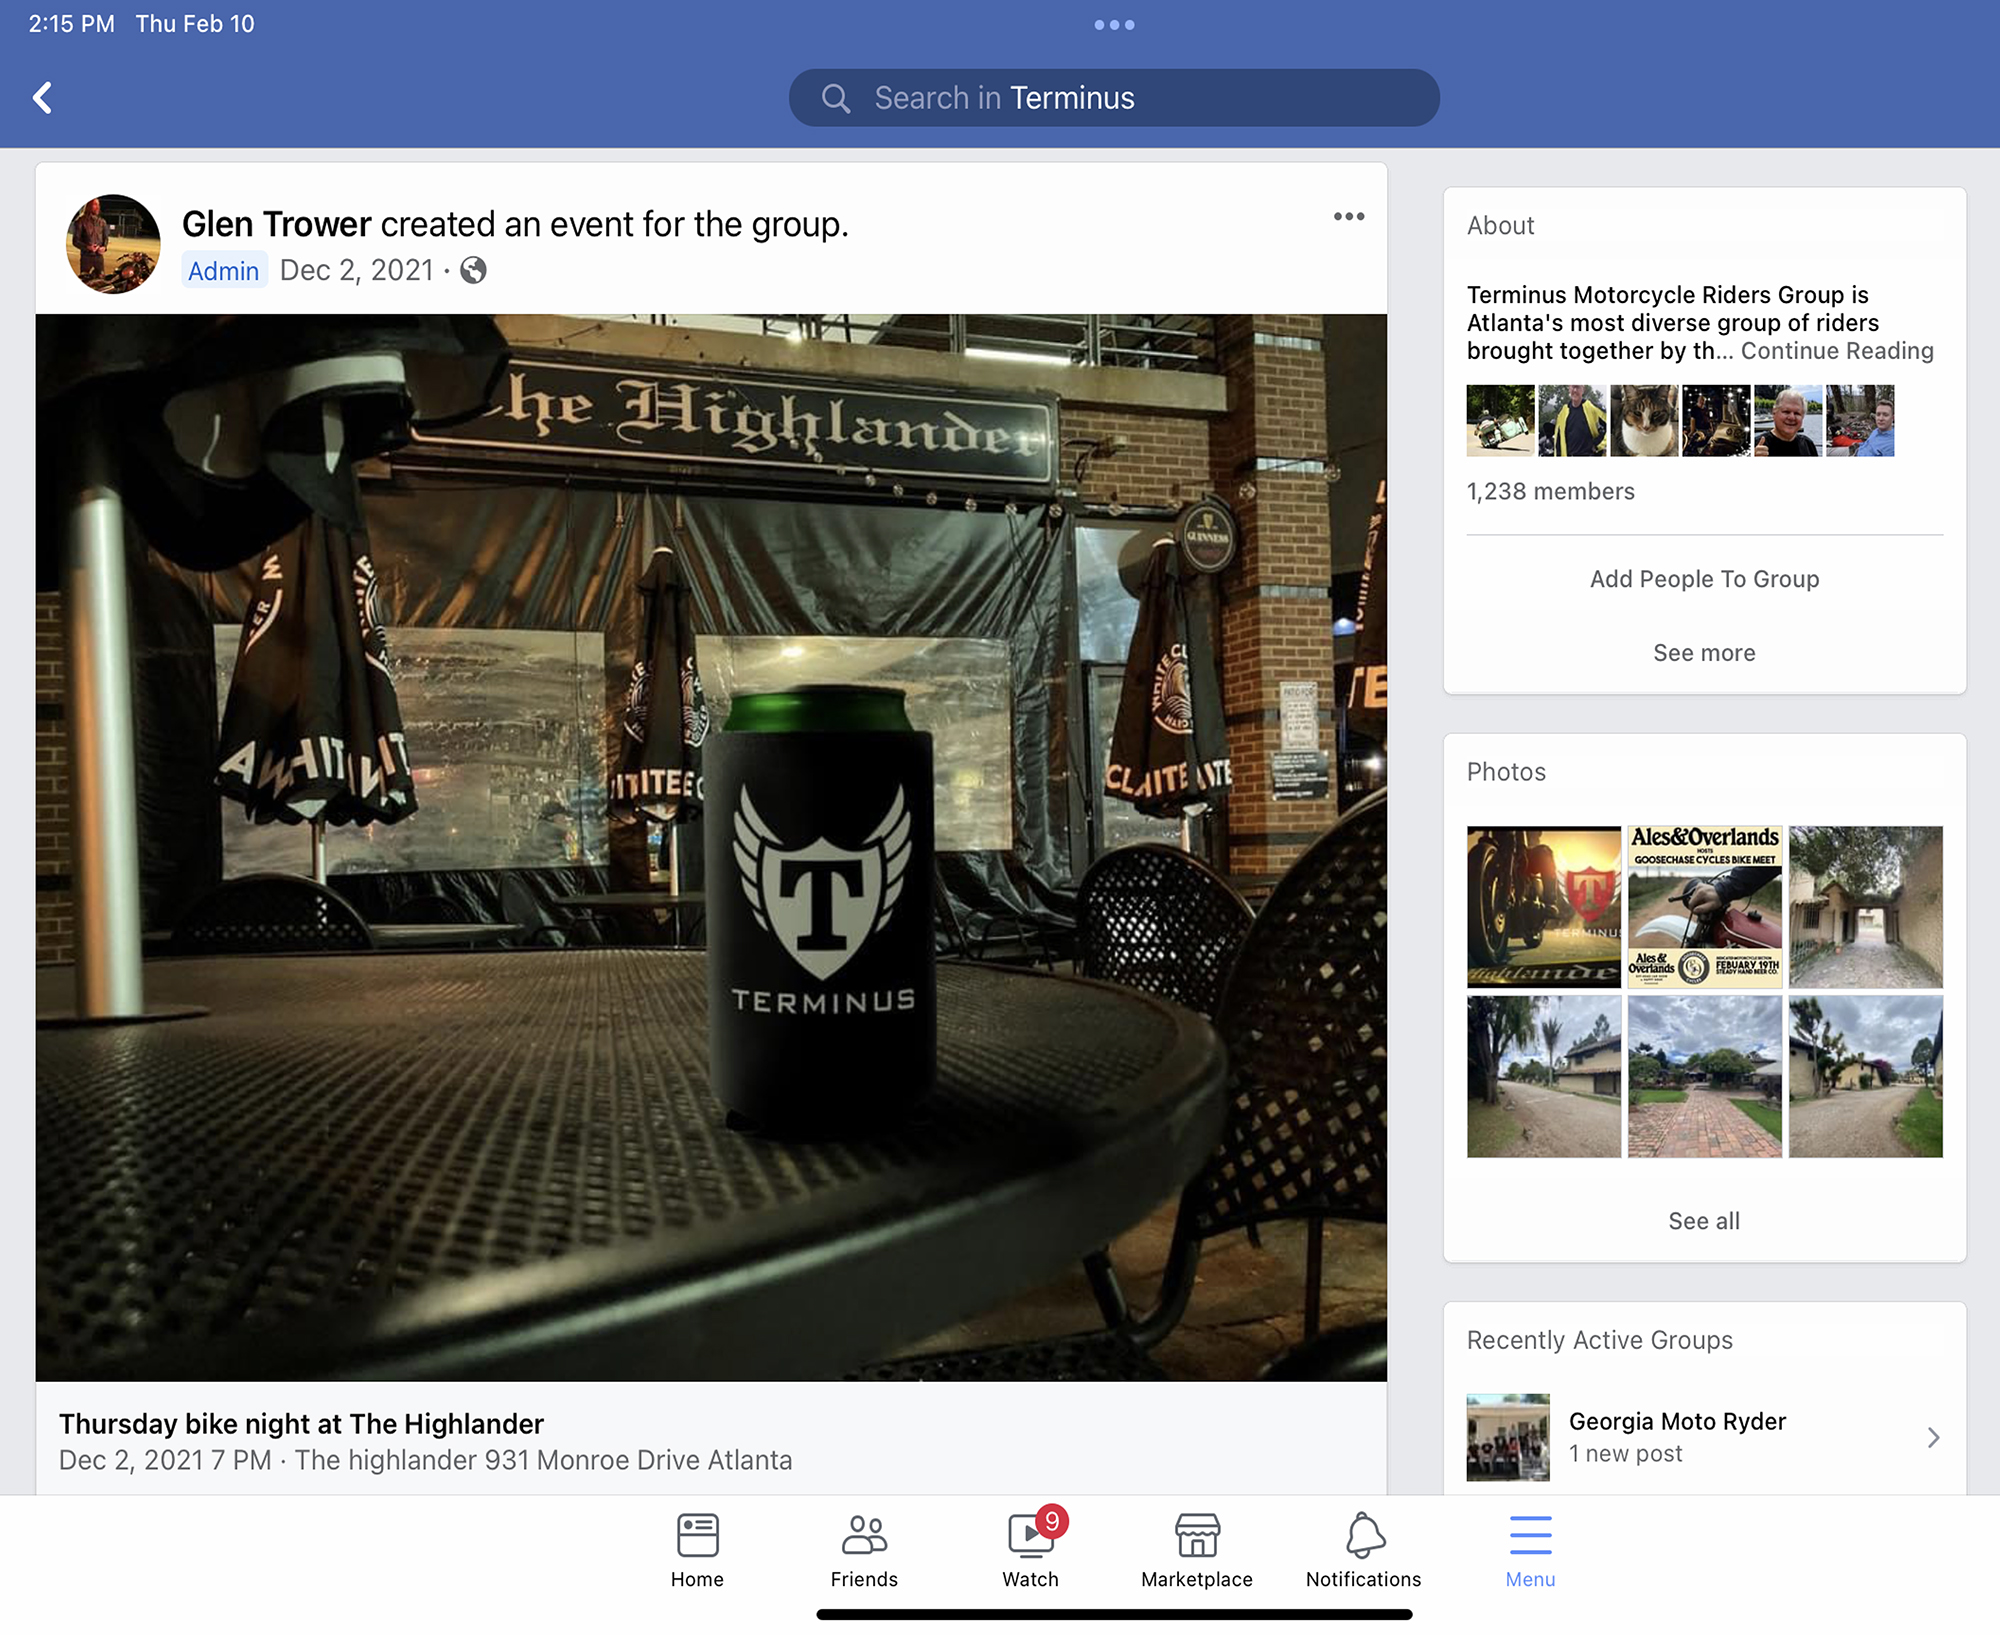This screenshot has height=1635, width=2000.
Task: Tap the back arrow in header
Action: tap(43, 97)
